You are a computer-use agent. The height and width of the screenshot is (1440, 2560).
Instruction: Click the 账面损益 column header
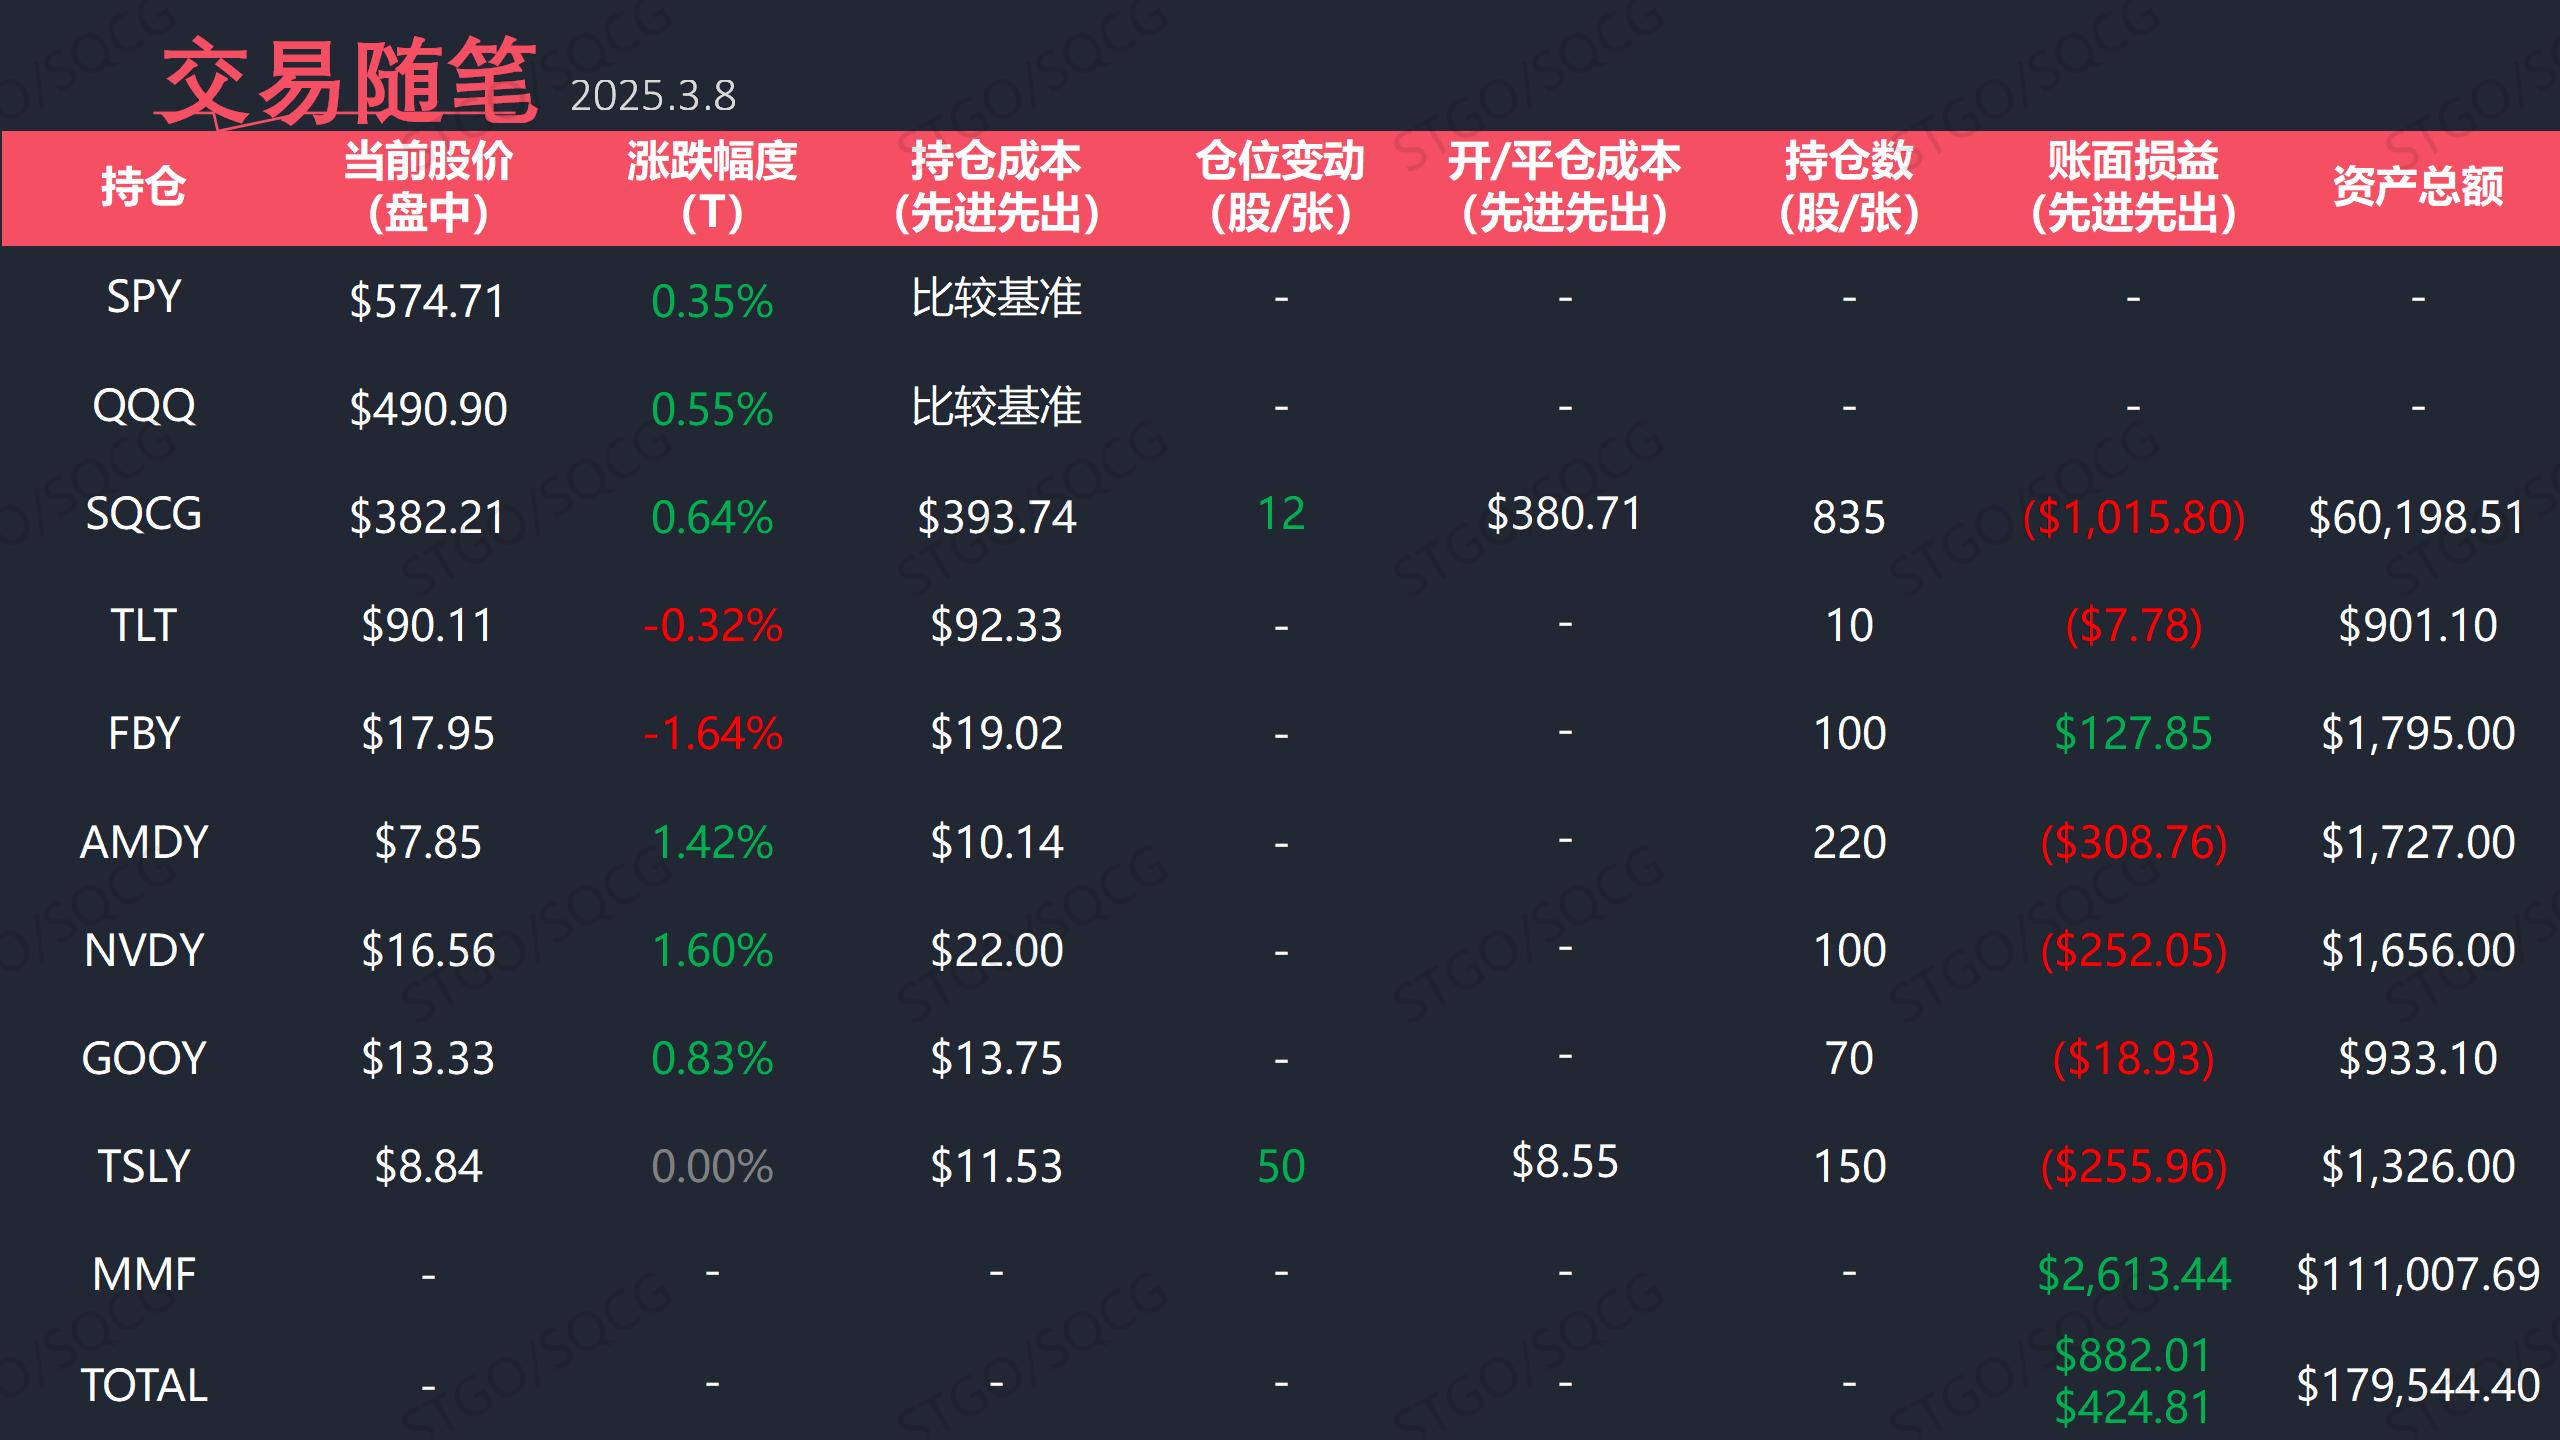tap(2133, 187)
